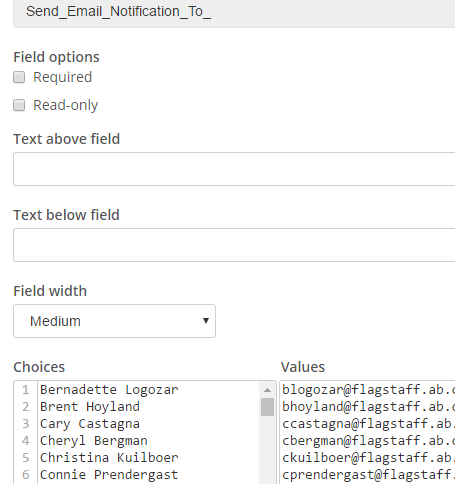Enable the Required checkbox
Viewport: 455px width, 484px height.
coord(19,77)
